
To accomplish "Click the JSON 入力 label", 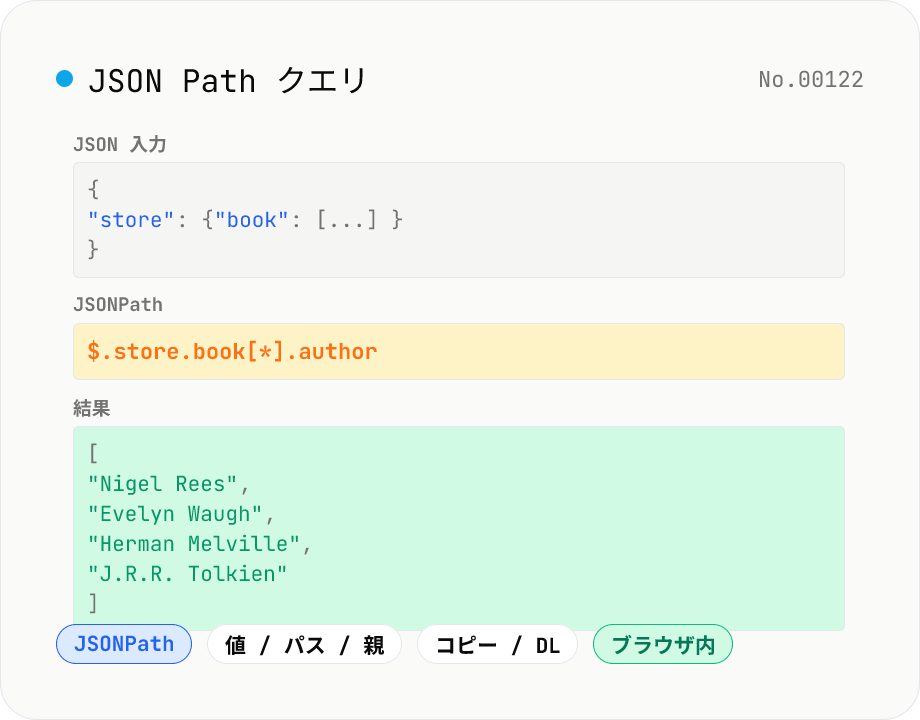I will pyautogui.click(x=120, y=144).
